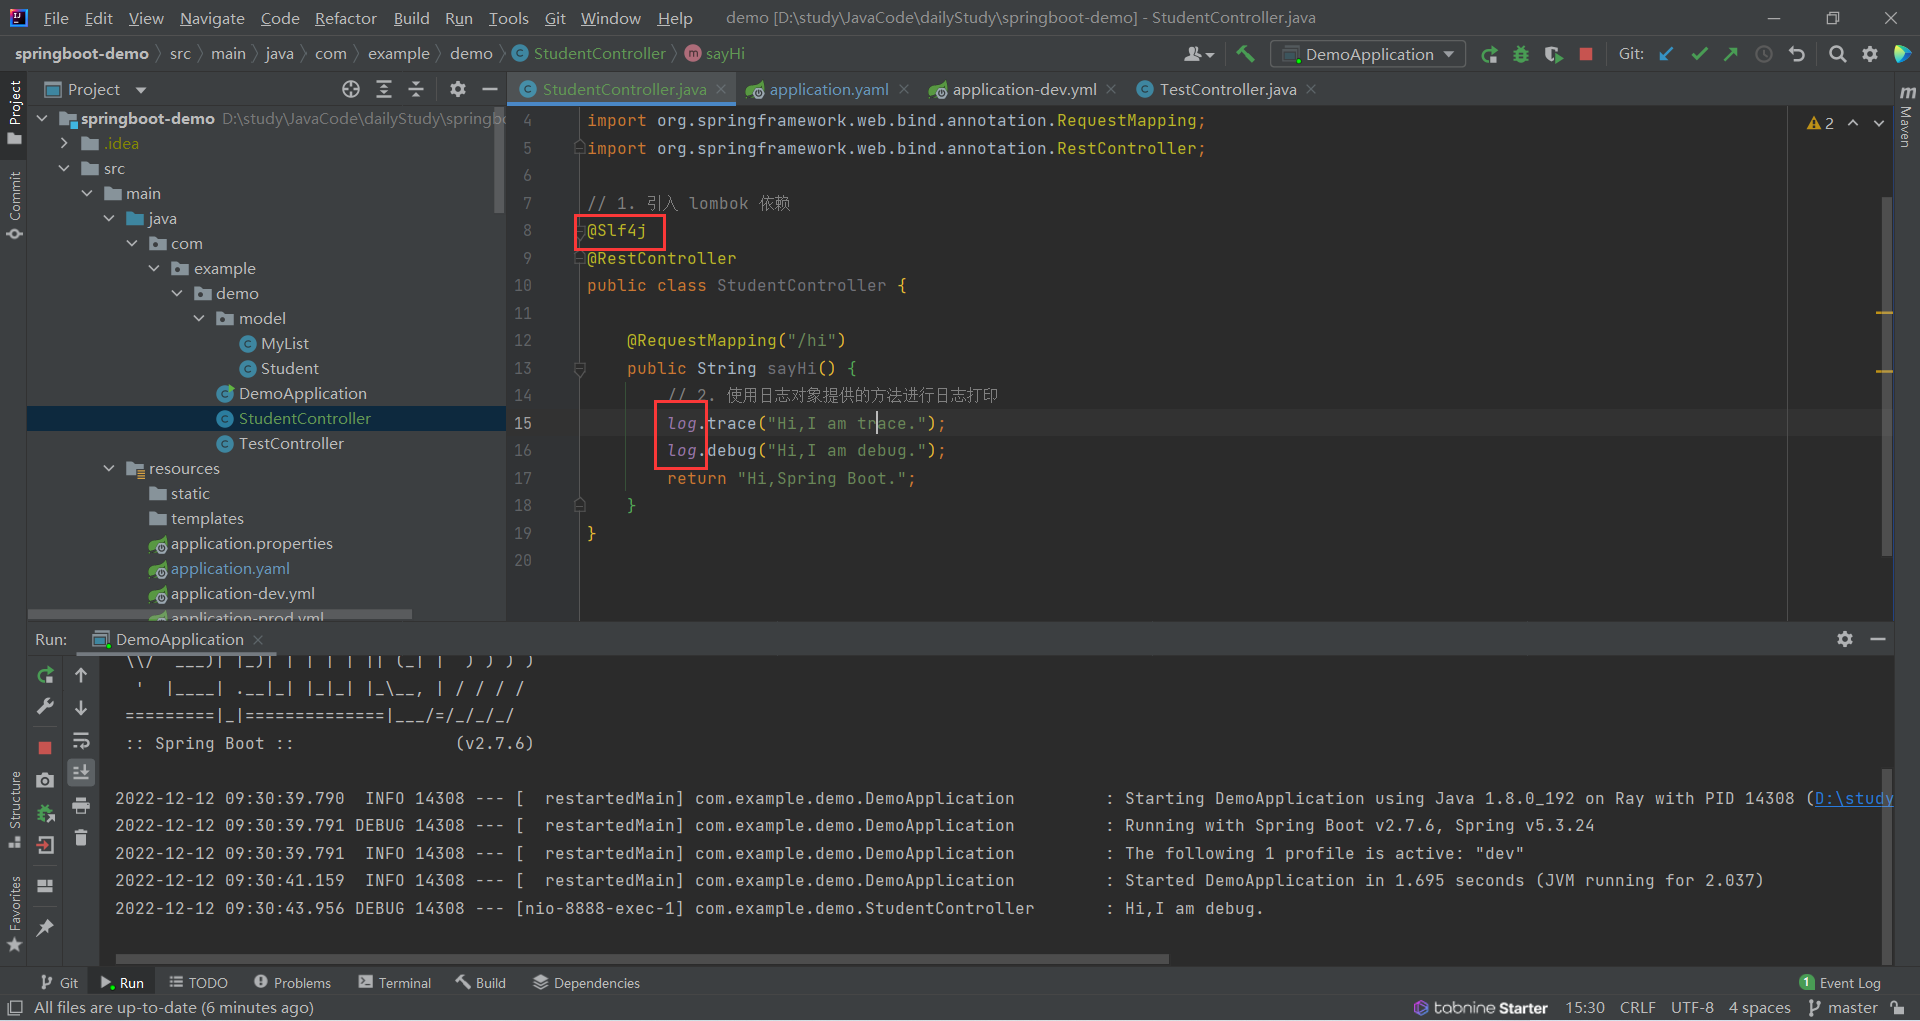1920x1021 pixels.
Task: Open the Refactor menu
Action: point(345,18)
